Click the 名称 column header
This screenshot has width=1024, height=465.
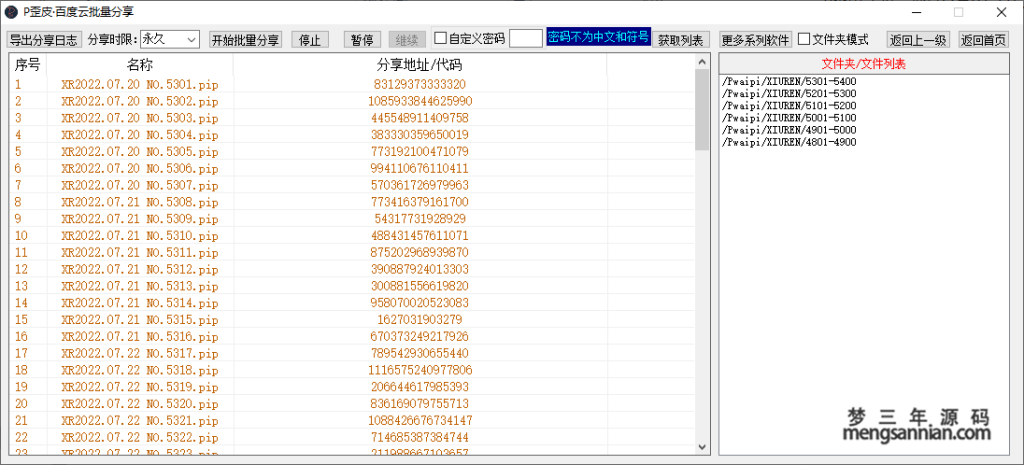[x=140, y=65]
